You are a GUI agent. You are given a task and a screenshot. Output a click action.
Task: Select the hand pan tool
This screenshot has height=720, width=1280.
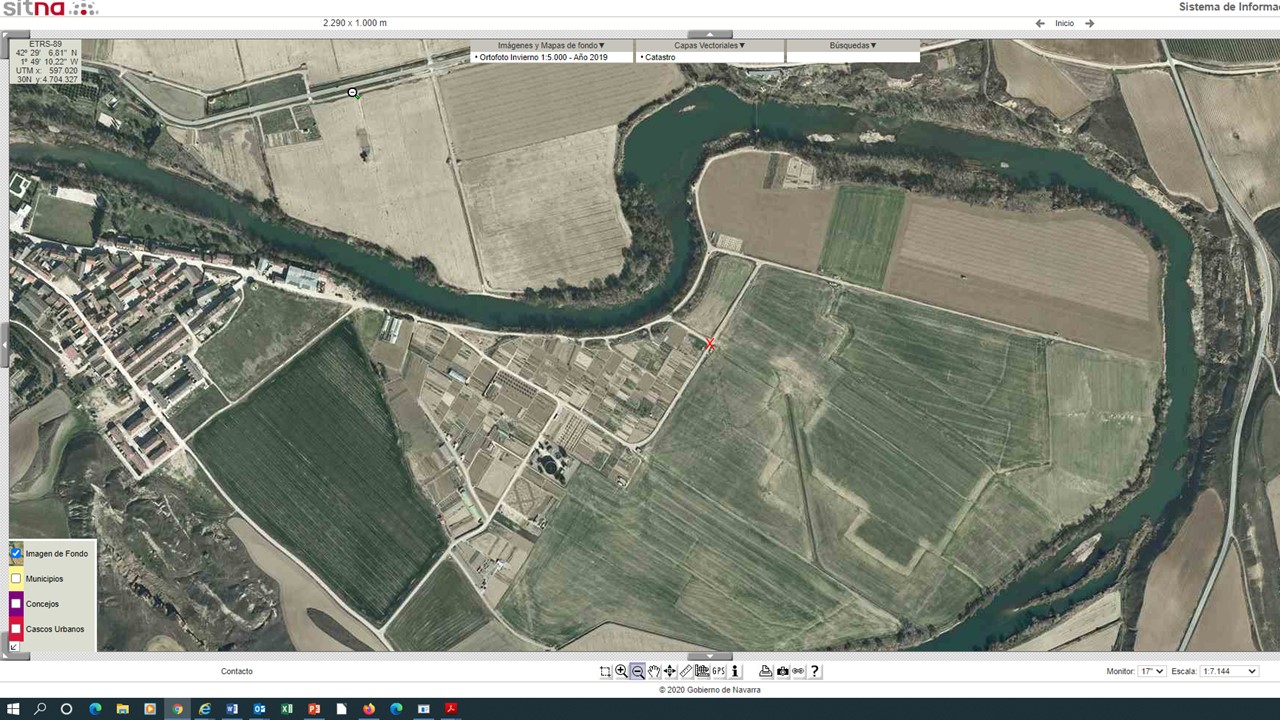(653, 672)
